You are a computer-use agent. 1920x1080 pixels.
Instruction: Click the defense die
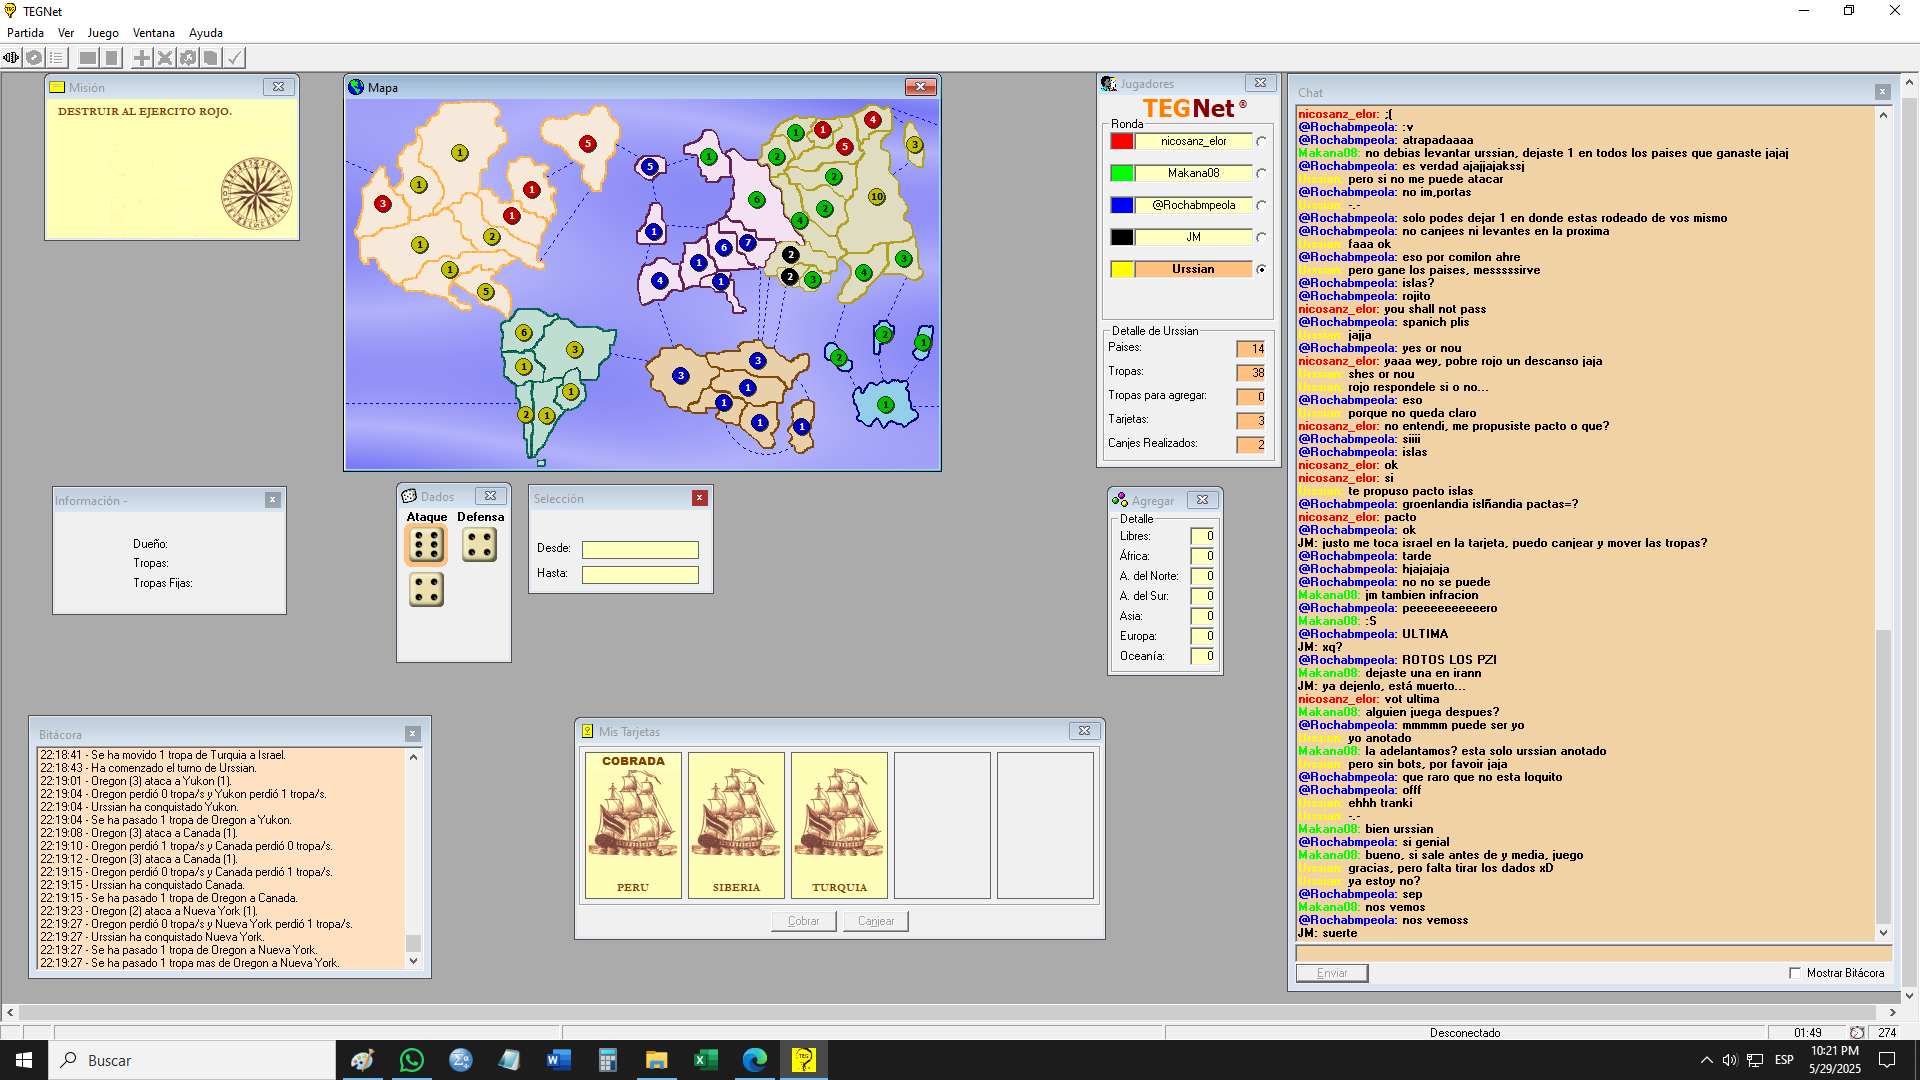coord(480,545)
